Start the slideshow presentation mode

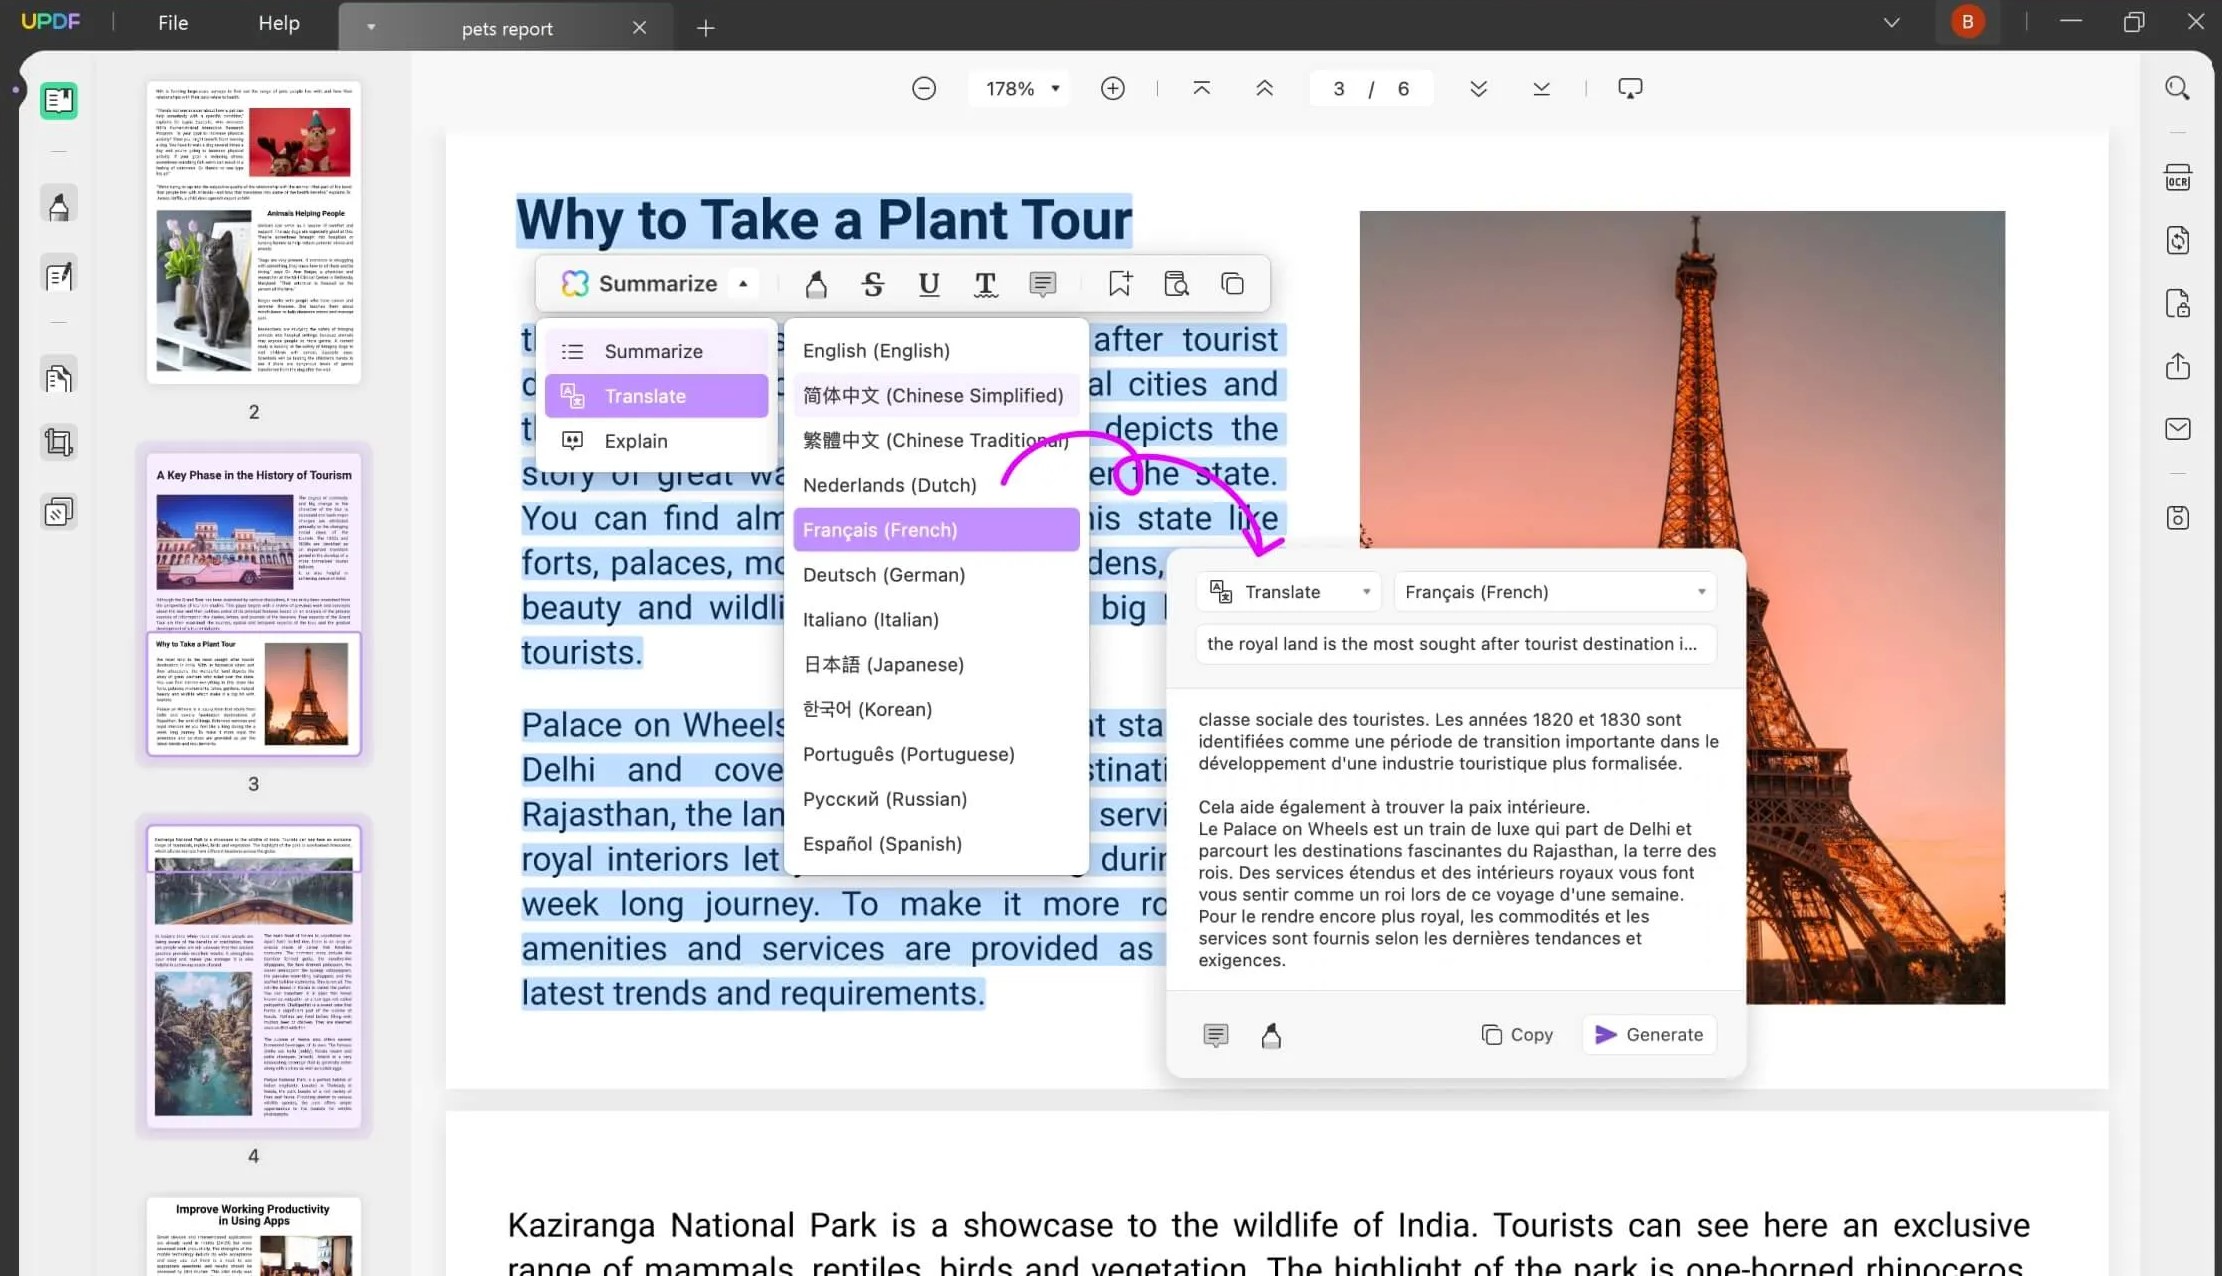pyautogui.click(x=1630, y=88)
